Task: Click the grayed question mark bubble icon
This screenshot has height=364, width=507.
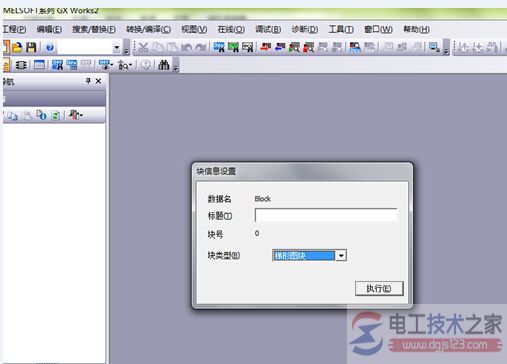Action: pyautogui.click(x=145, y=65)
